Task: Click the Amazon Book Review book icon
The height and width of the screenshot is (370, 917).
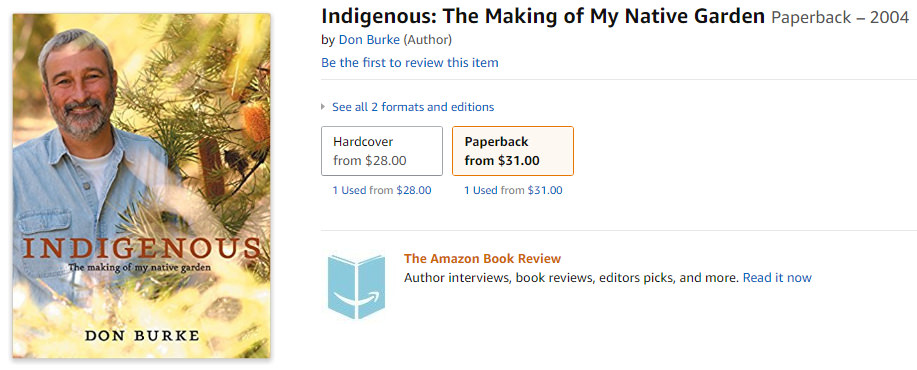Action: (356, 286)
